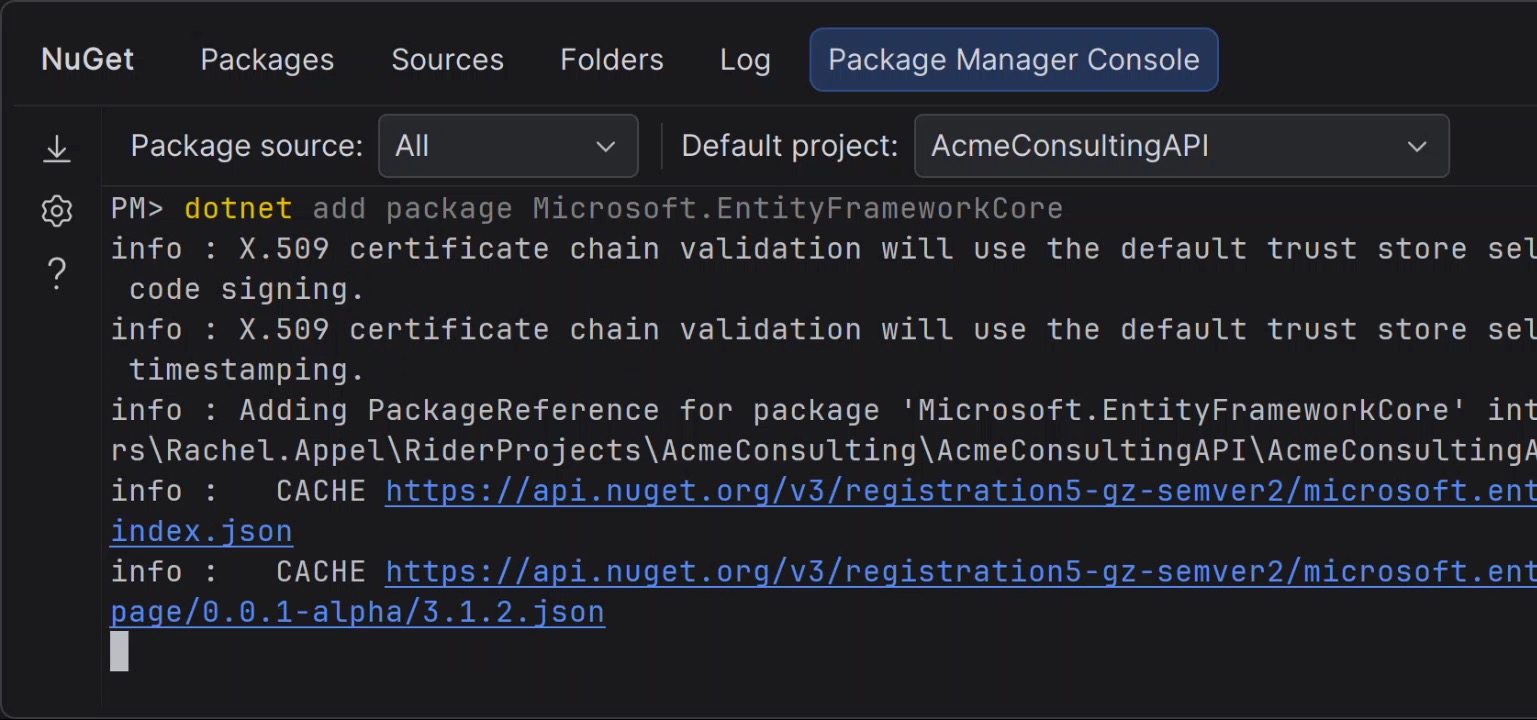Screen dimensions: 1537x720
Task: Open the Sources tab
Action: 447,60
